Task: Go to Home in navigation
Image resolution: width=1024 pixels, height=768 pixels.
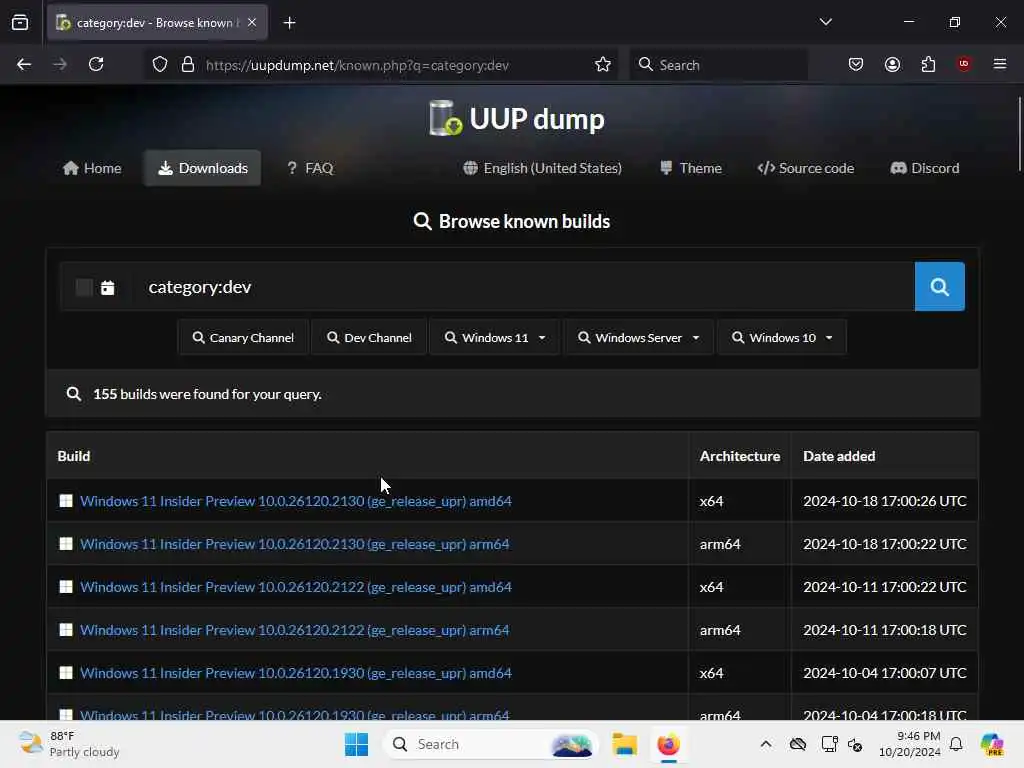Action: click(92, 168)
